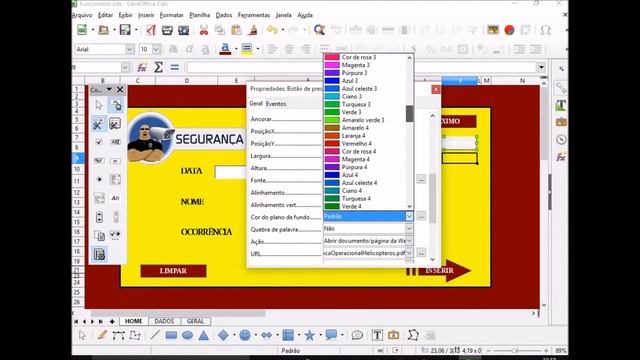Click the Print icon
The image size is (640, 360).
tap(167, 30)
